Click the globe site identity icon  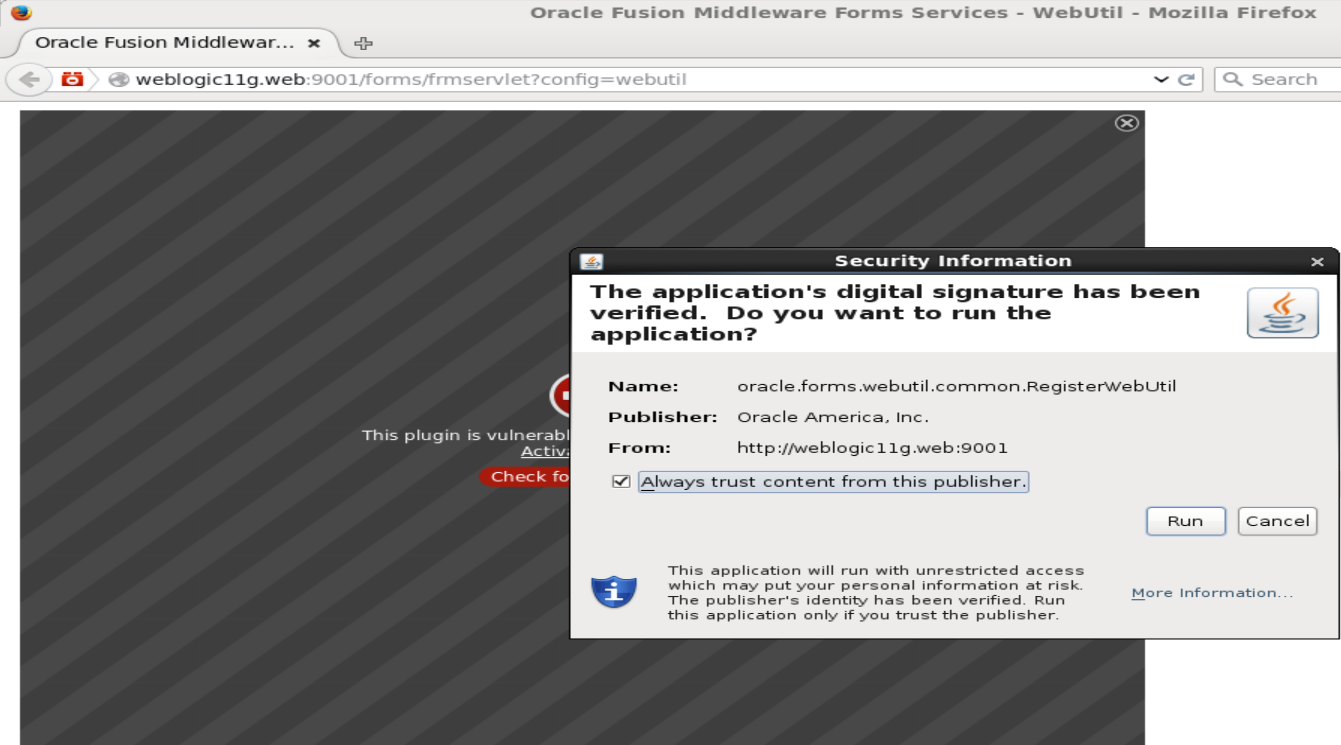[x=119, y=79]
